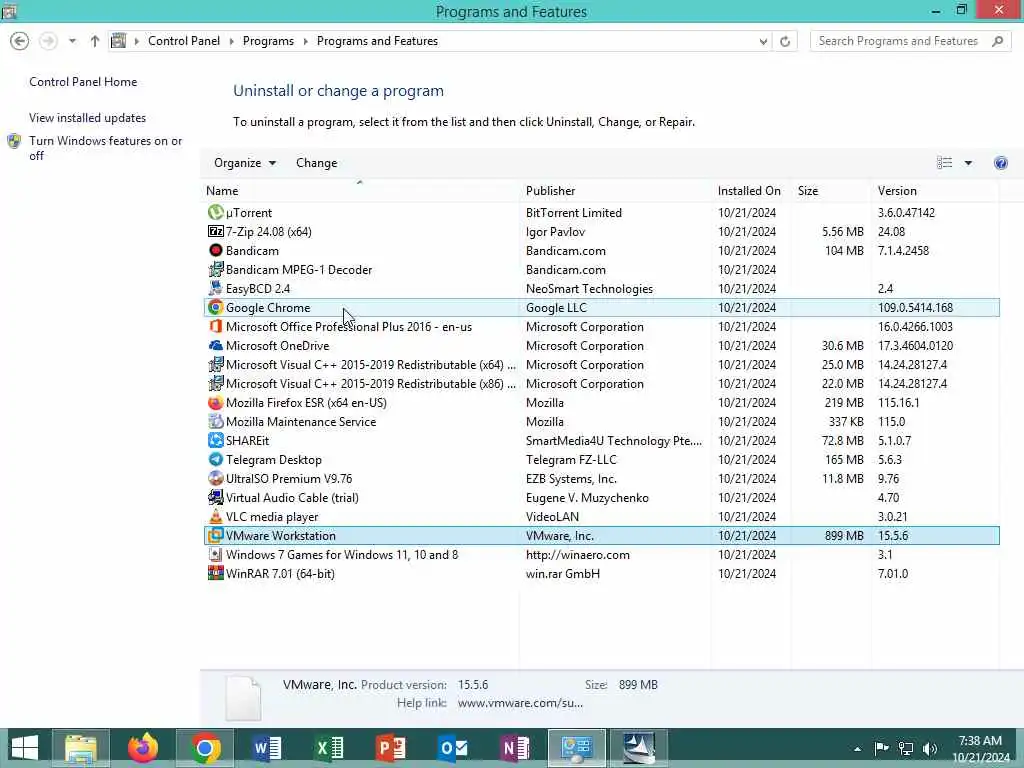Expand the chevron after Control Panel breadcrumb
The width and height of the screenshot is (1024, 768).
[x=232, y=41]
